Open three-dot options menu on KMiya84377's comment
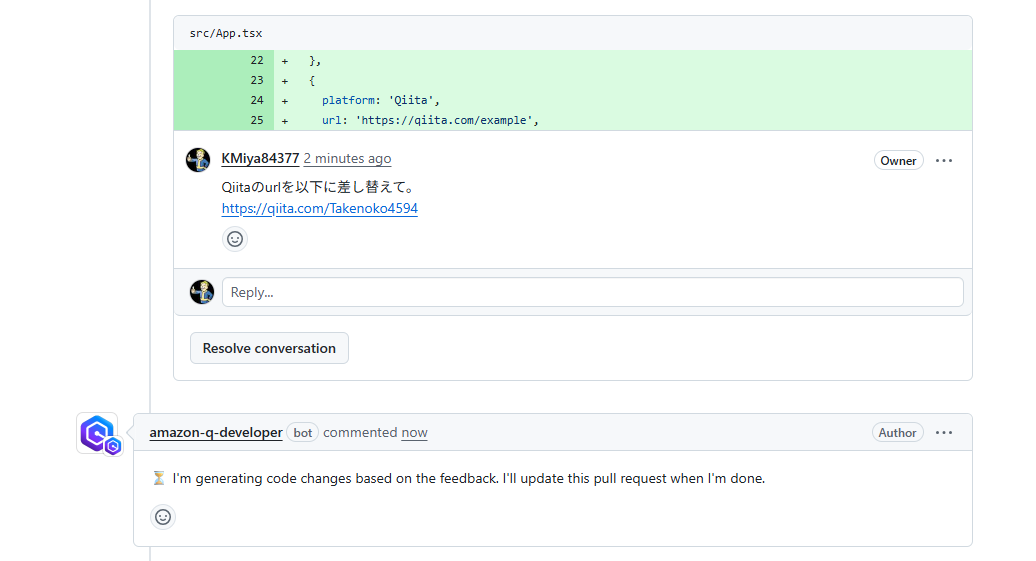This screenshot has width=1036, height=561. (x=944, y=161)
